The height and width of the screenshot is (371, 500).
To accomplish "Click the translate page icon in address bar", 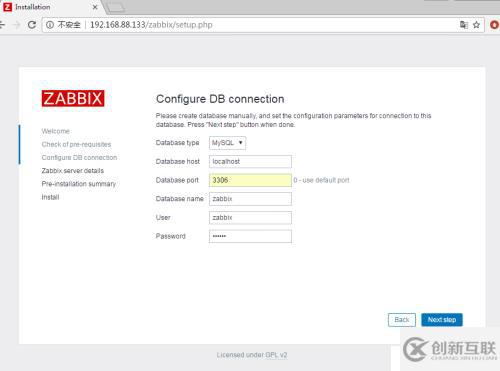I will (x=464, y=25).
